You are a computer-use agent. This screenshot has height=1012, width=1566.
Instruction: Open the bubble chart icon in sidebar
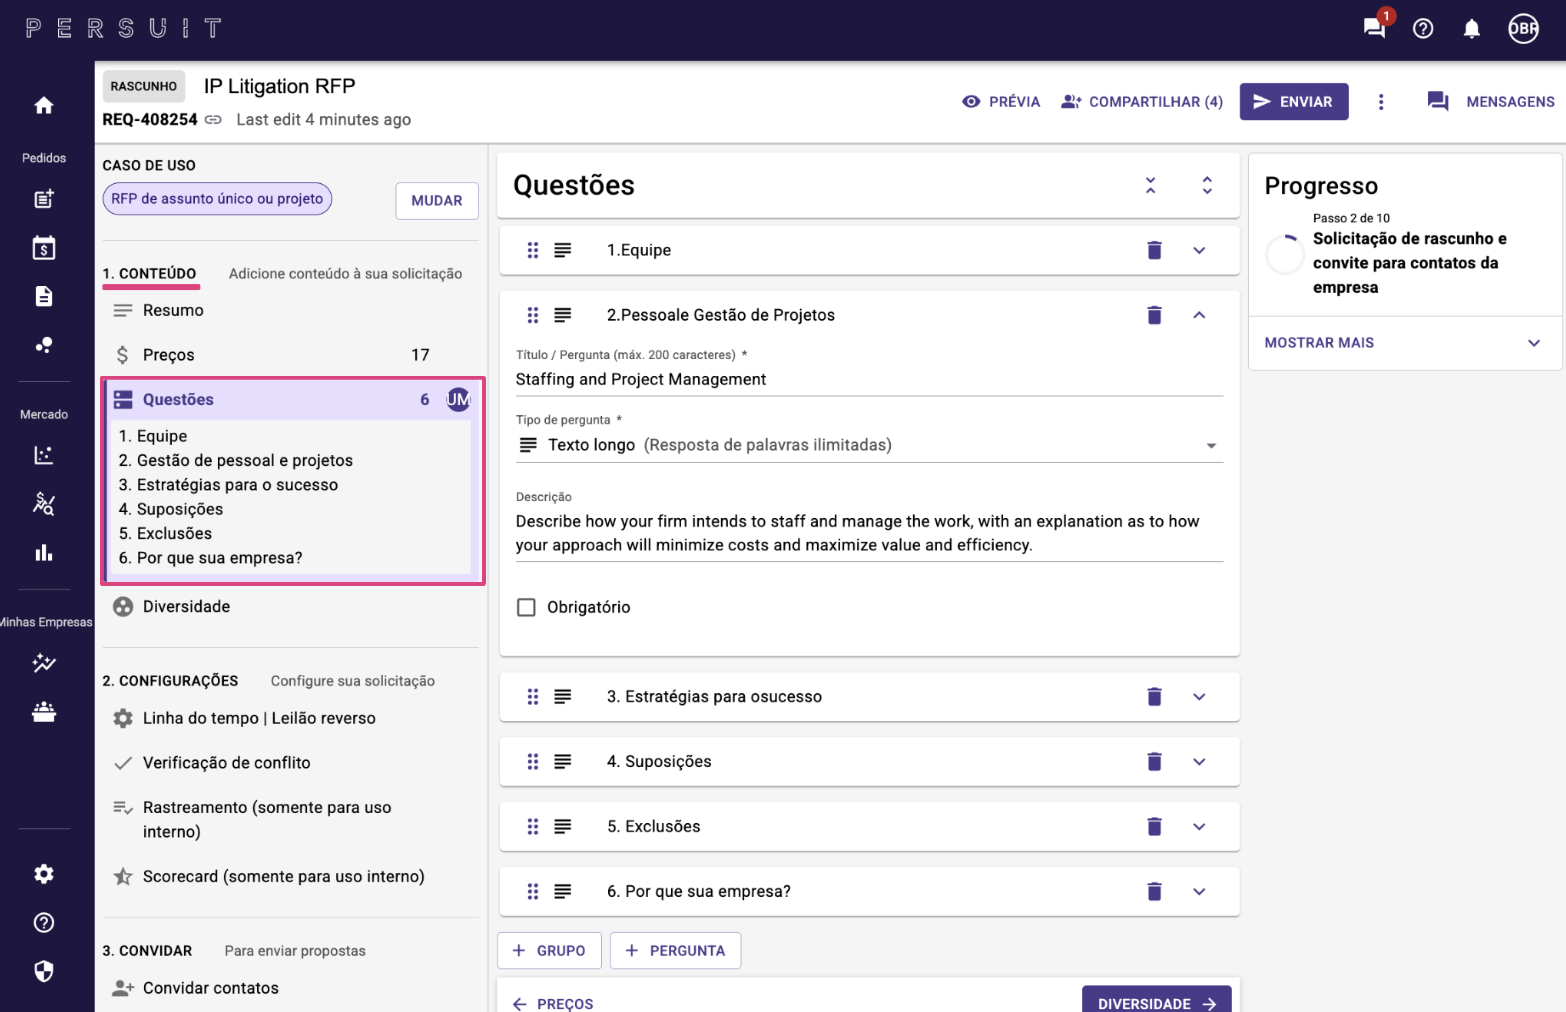44,345
